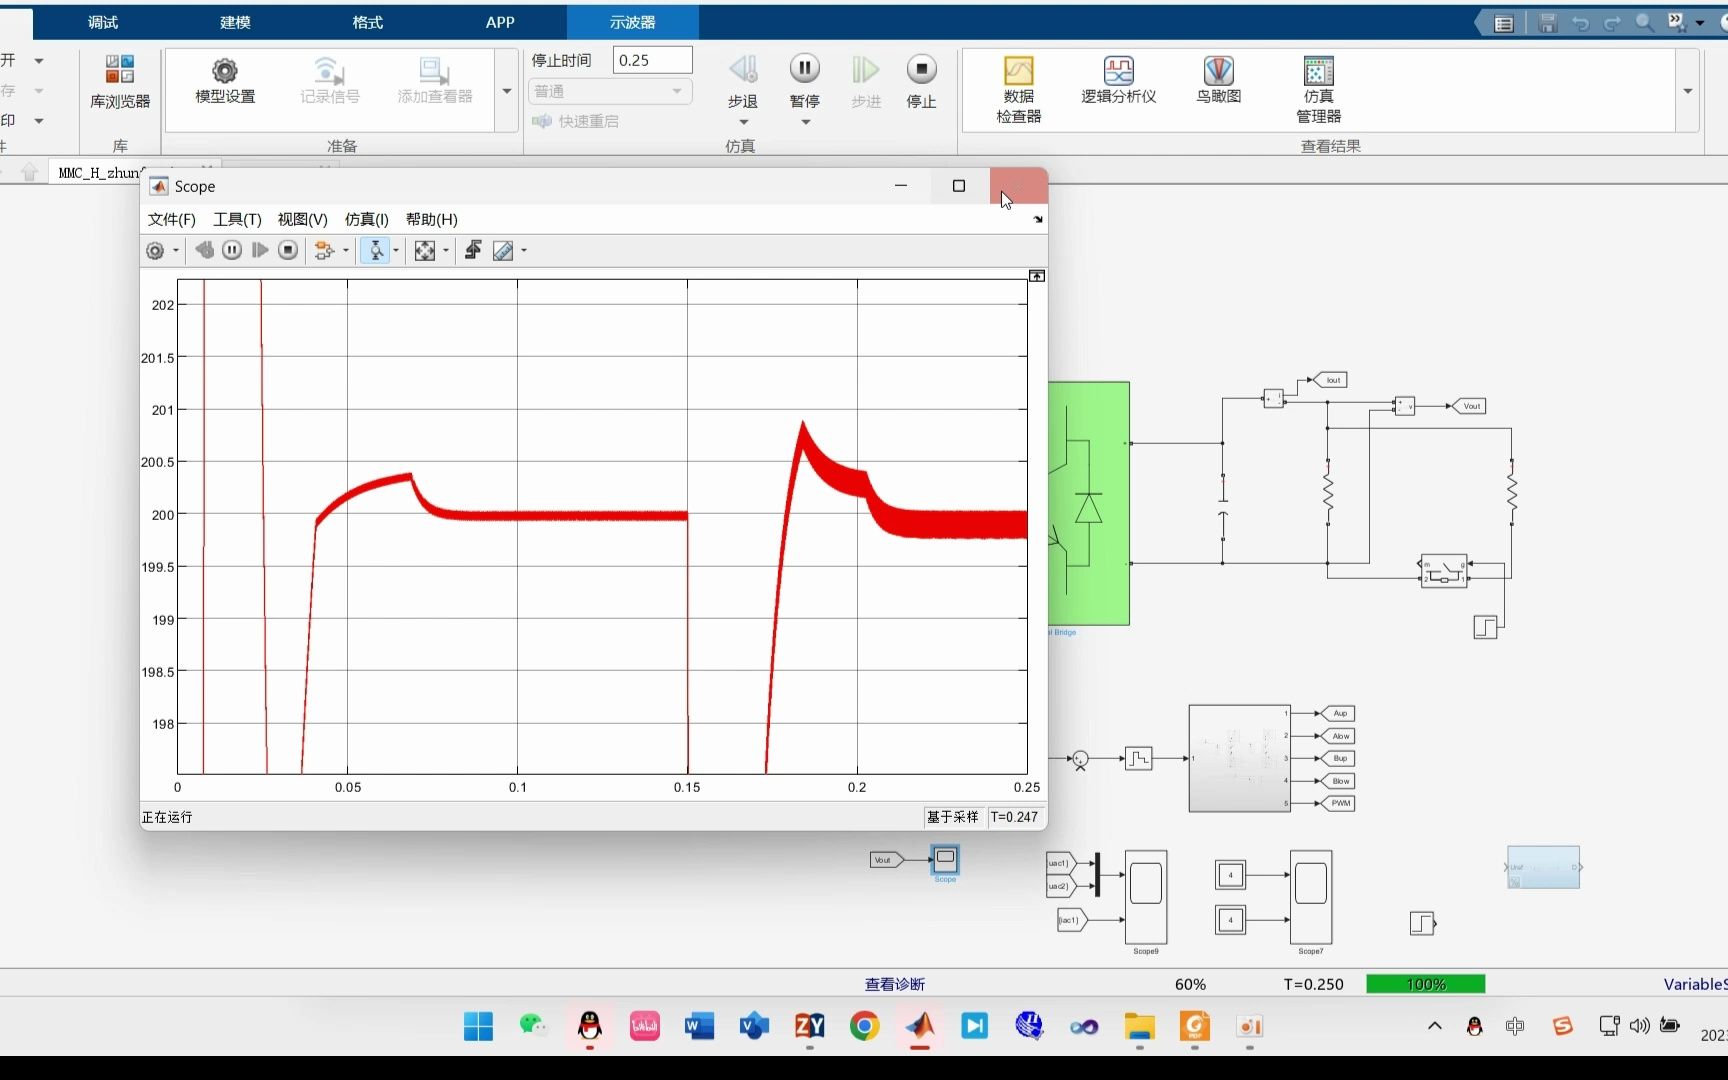Viewport: 1728px width, 1080px height.
Task: Open the 文件(F) menu in Scope
Action: click(x=172, y=219)
